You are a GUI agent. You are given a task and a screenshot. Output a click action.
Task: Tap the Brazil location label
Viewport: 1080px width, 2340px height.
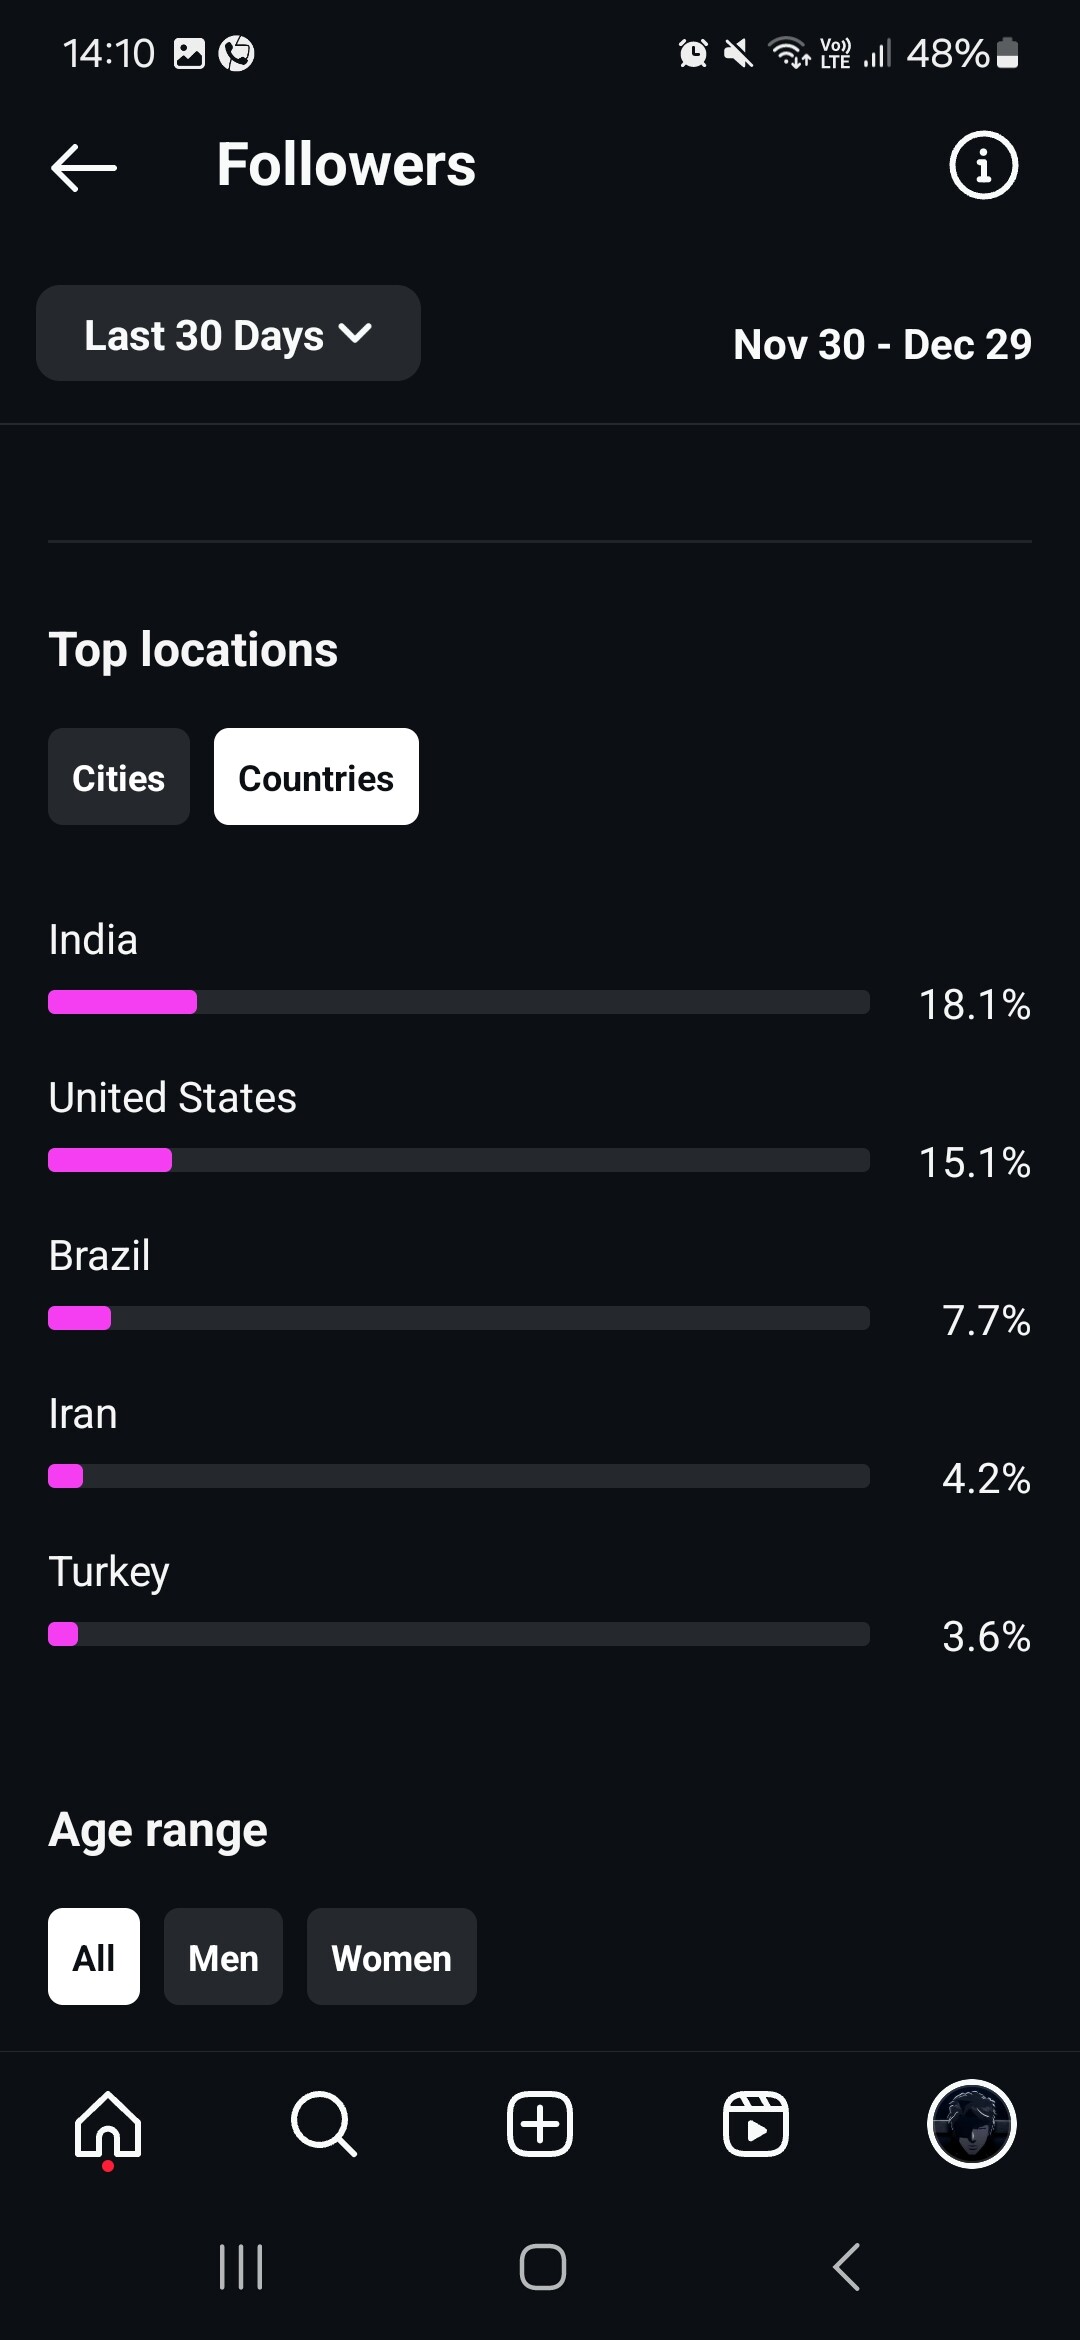click(100, 1256)
